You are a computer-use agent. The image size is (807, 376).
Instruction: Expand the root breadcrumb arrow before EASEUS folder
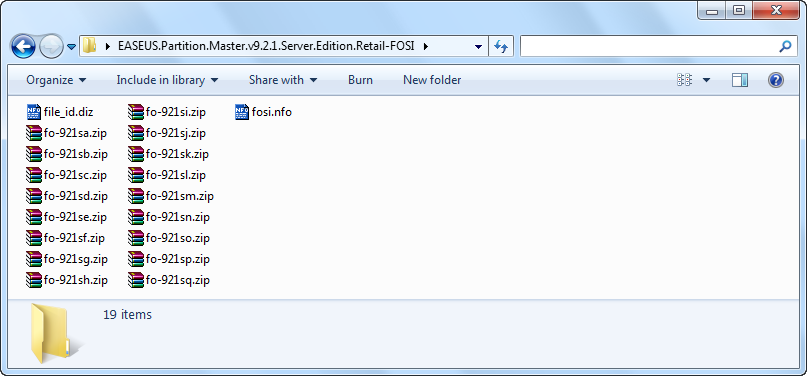click(x=108, y=46)
